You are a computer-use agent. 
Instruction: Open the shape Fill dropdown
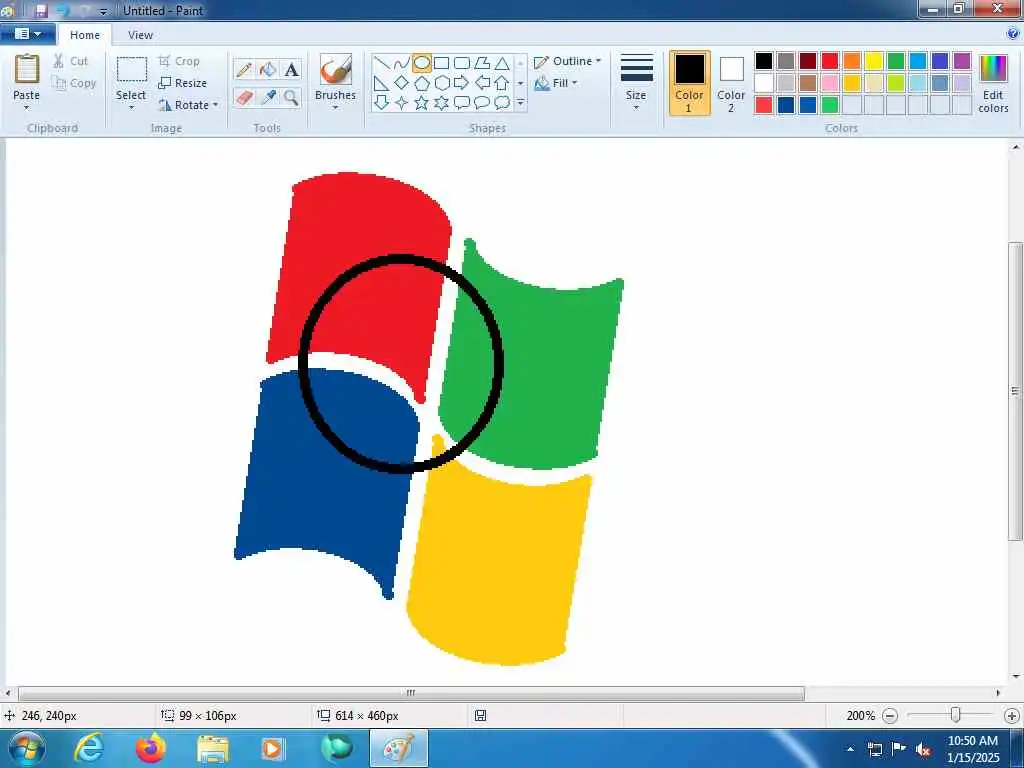(x=556, y=83)
